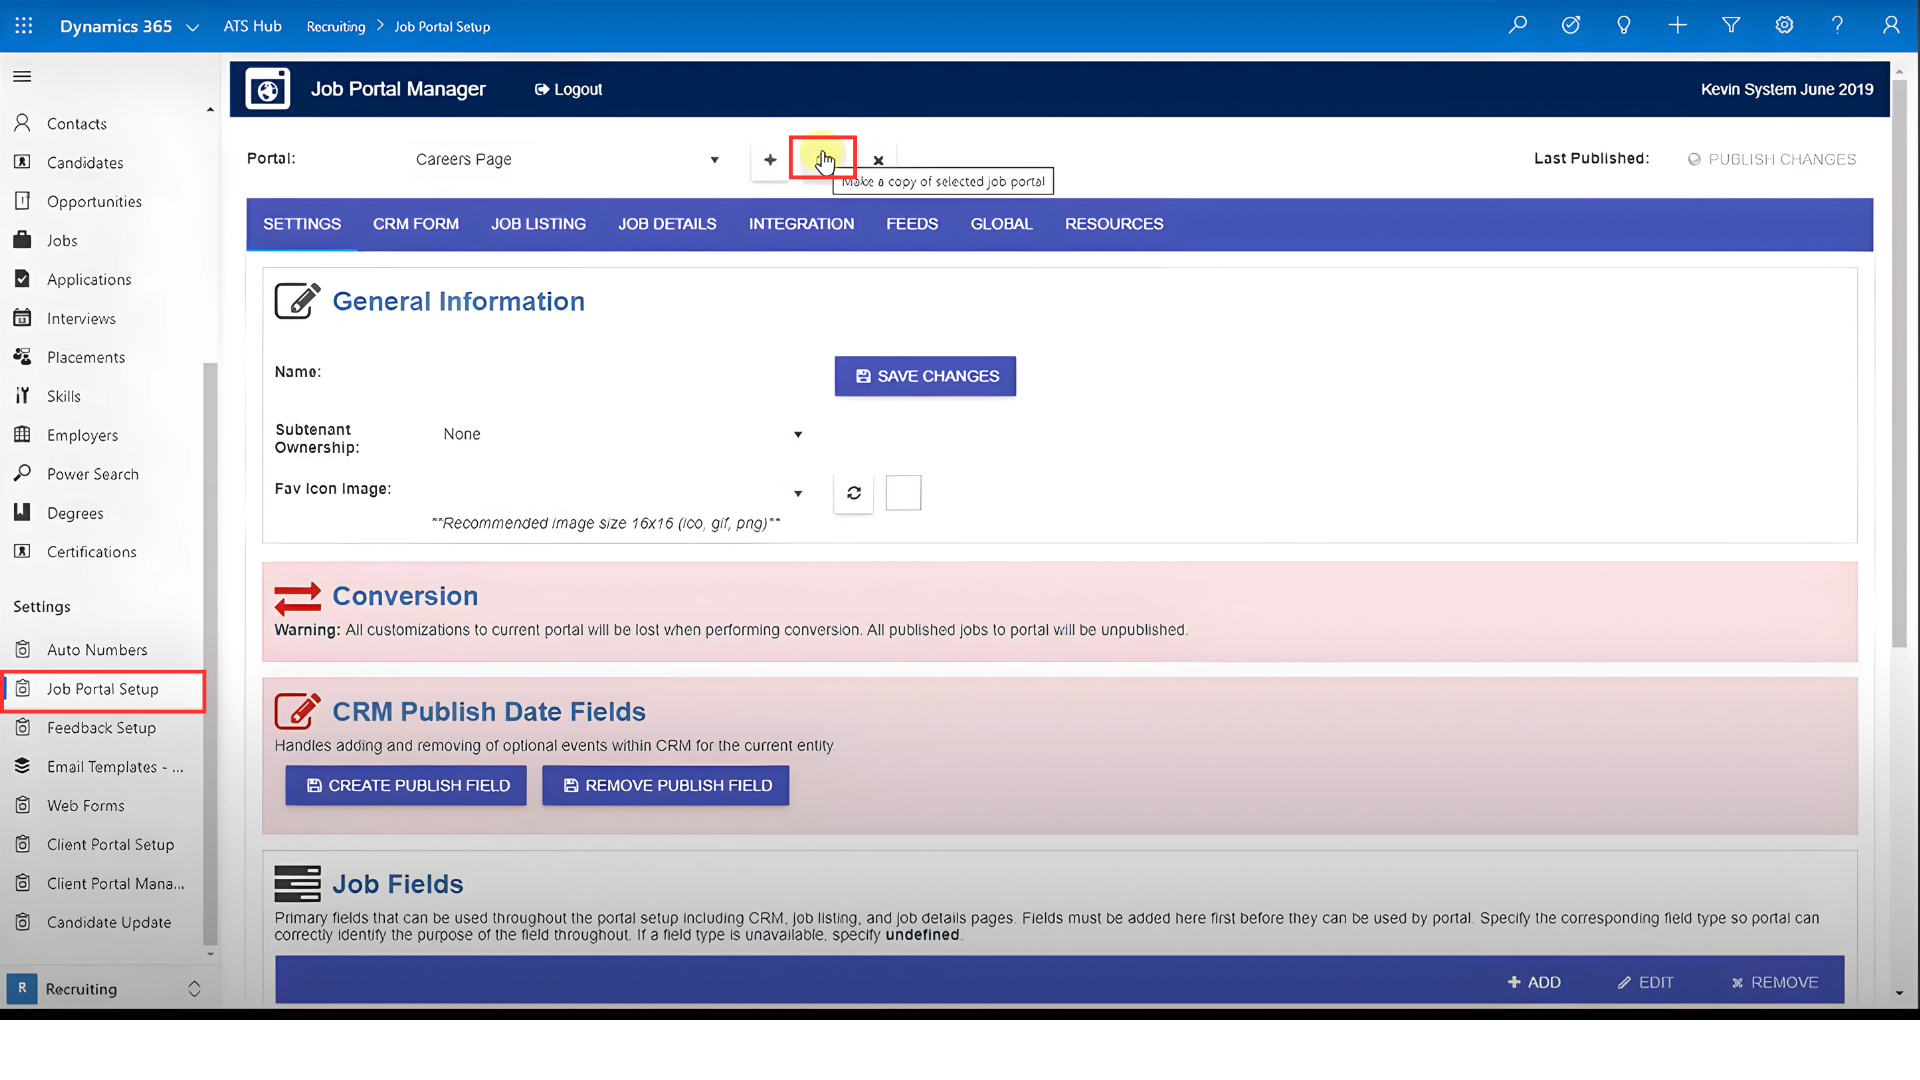
Task: Make a copy of selected job portal
Action: 823,158
